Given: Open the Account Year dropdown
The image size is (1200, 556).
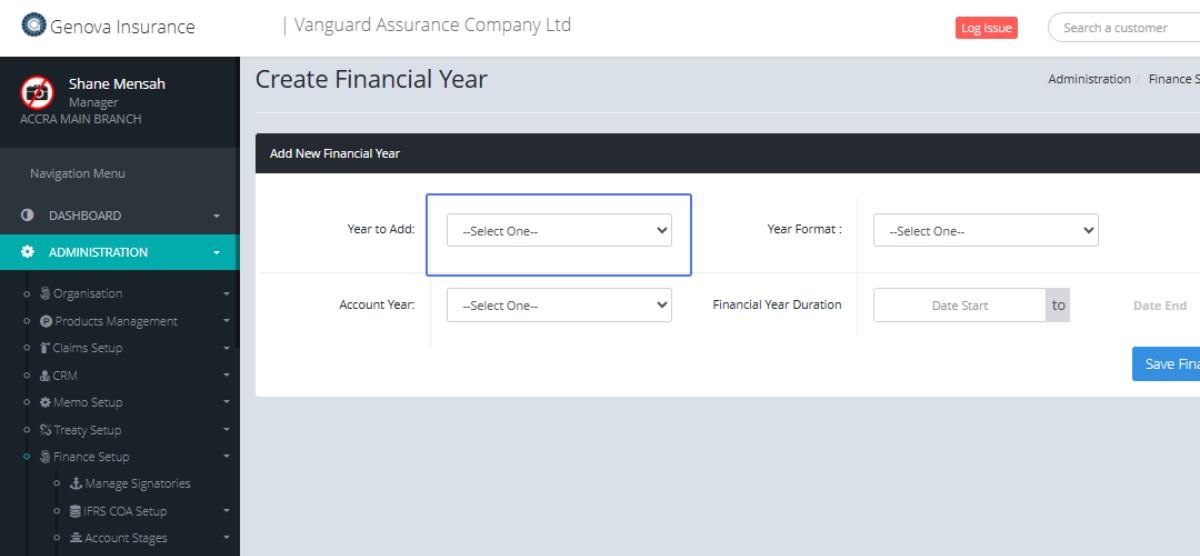Looking at the screenshot, I should 559,306.
